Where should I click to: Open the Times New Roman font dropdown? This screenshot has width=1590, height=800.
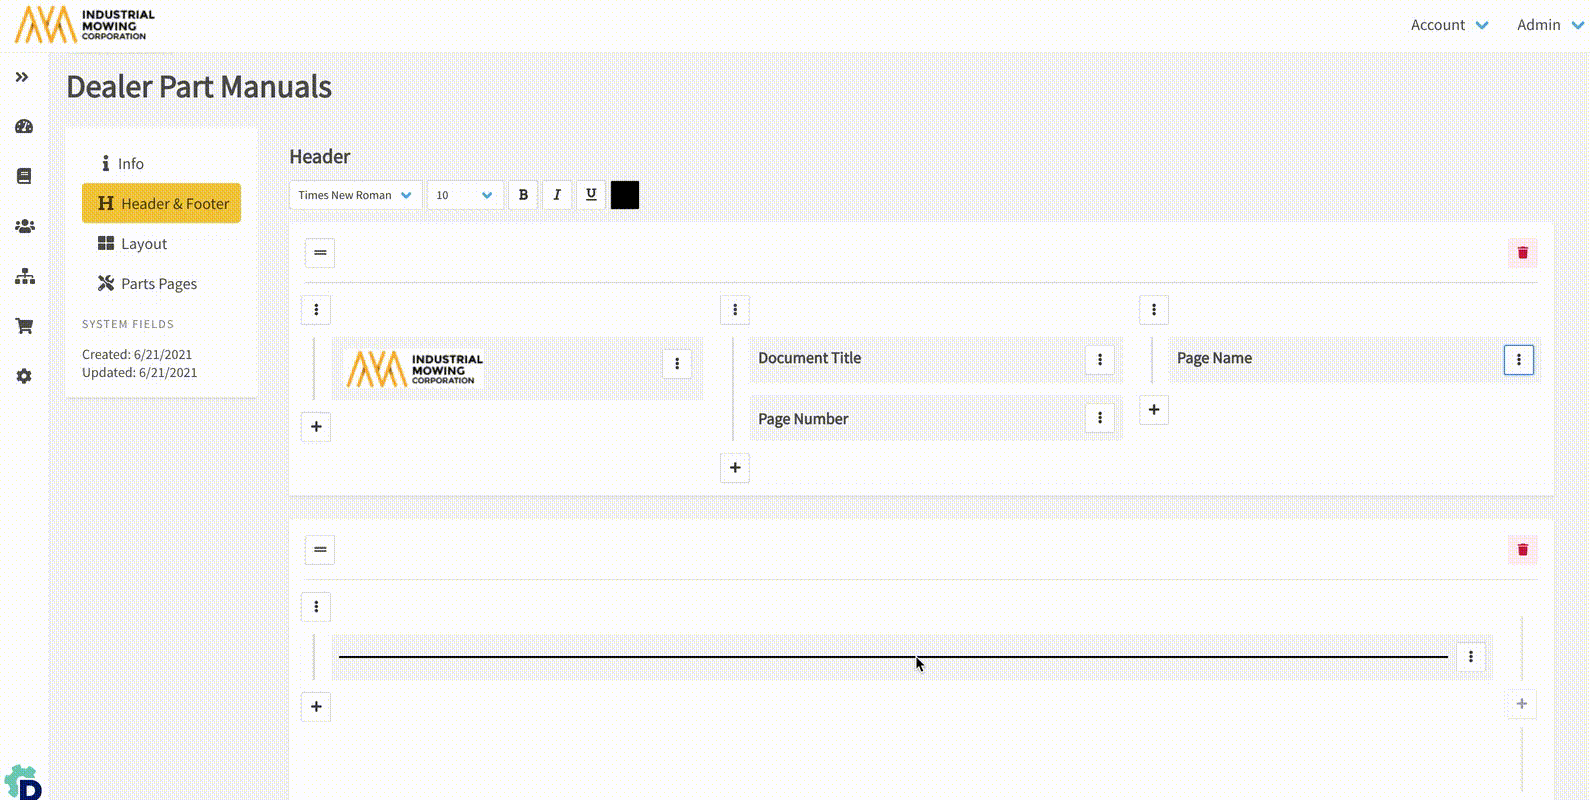pos(355,195)
